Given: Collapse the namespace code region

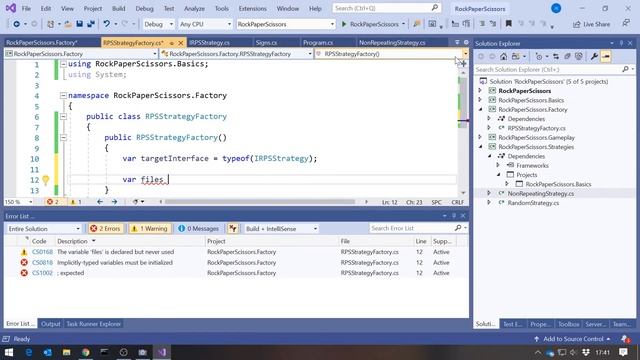Looking at the screenshot, I should 63,96.
